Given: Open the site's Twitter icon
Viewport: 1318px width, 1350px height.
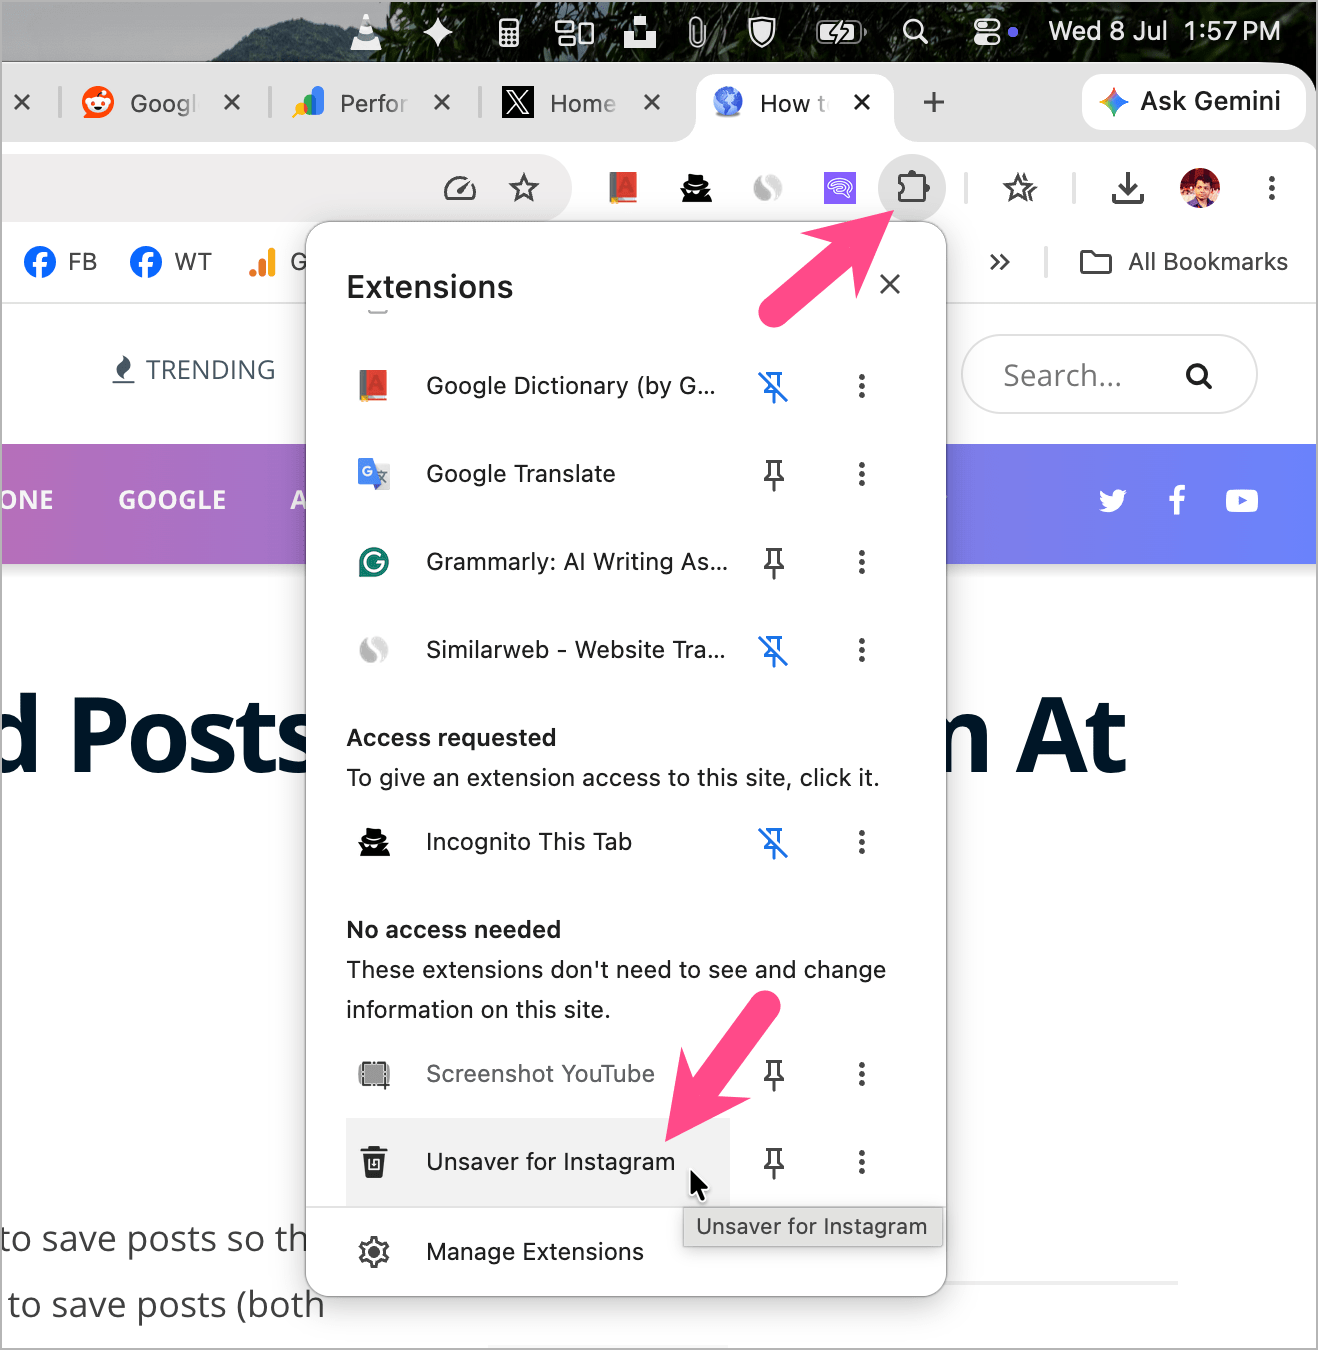Looking at the screenshot, I should (x=1112, y=500).
